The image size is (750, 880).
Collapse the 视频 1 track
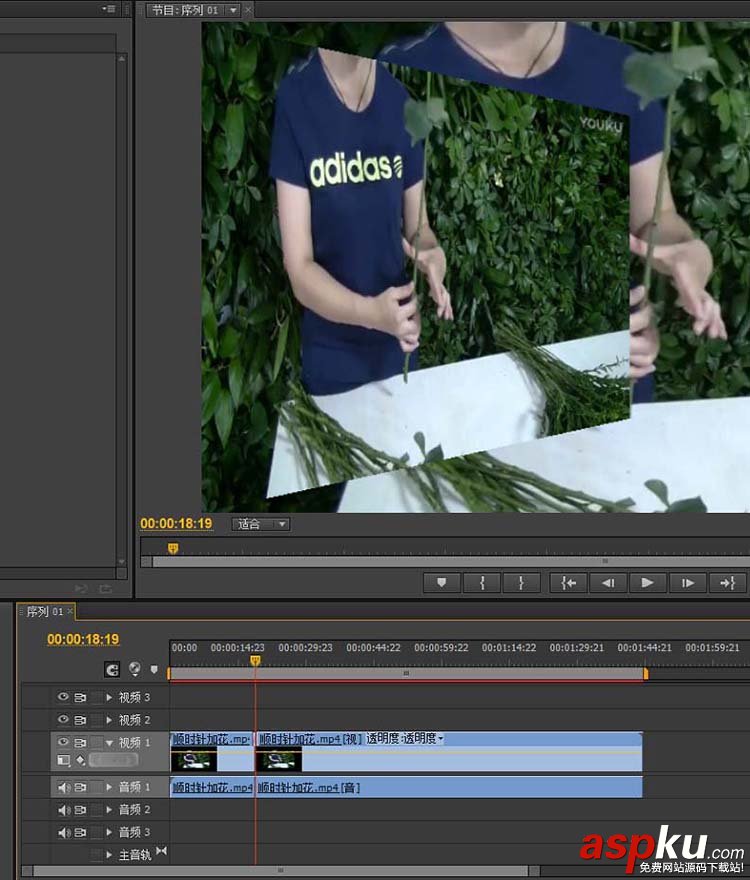(x=109, y=742)
